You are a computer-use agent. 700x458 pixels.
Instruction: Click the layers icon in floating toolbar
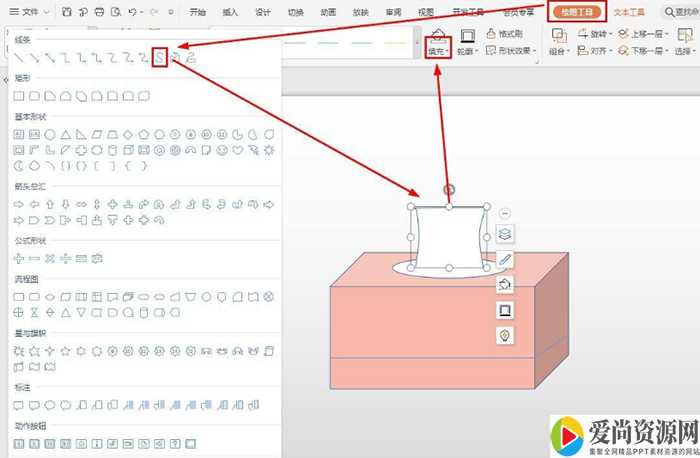tap(505, 234)
